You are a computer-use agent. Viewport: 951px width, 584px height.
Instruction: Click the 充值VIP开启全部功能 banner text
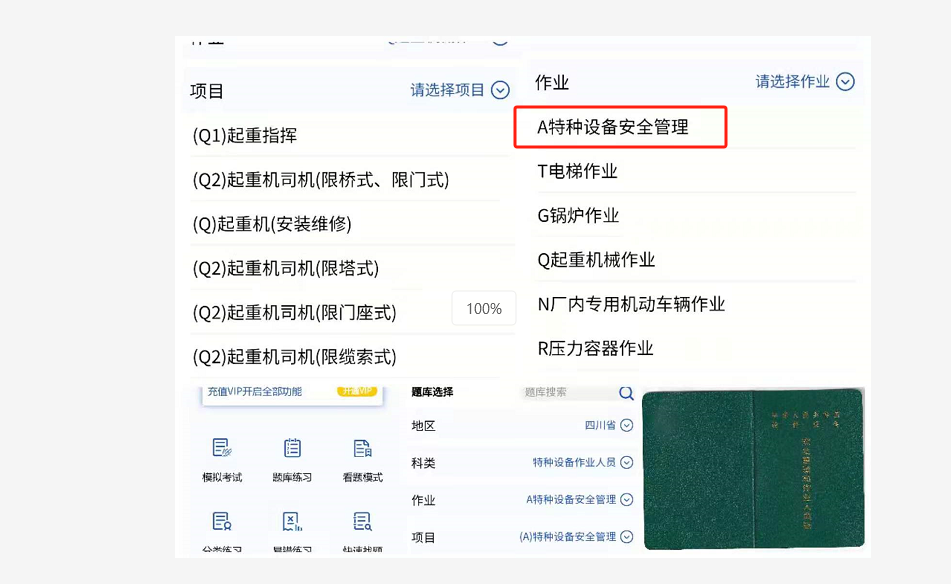(255, 392)
